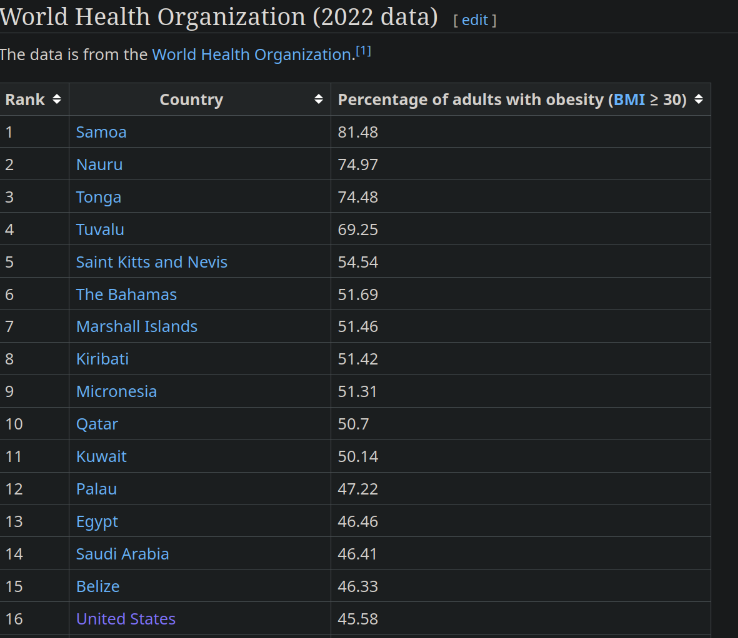Select the 74.97 percentage cell
738x638 pixels.
(x=520, y=165)
